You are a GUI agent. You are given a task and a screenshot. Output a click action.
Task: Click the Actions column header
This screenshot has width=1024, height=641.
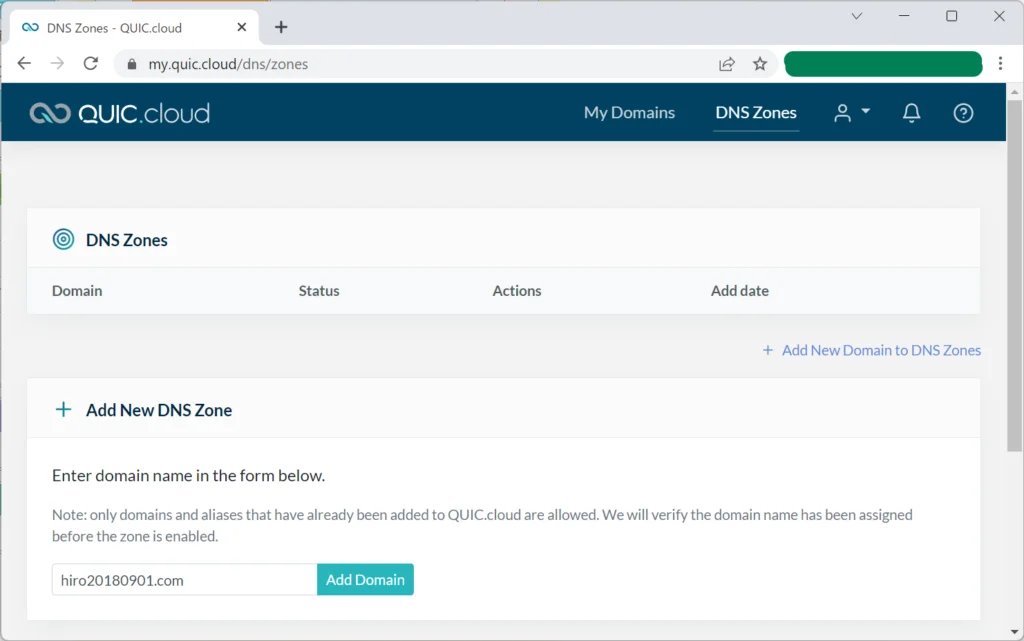(x=517, y=290)
